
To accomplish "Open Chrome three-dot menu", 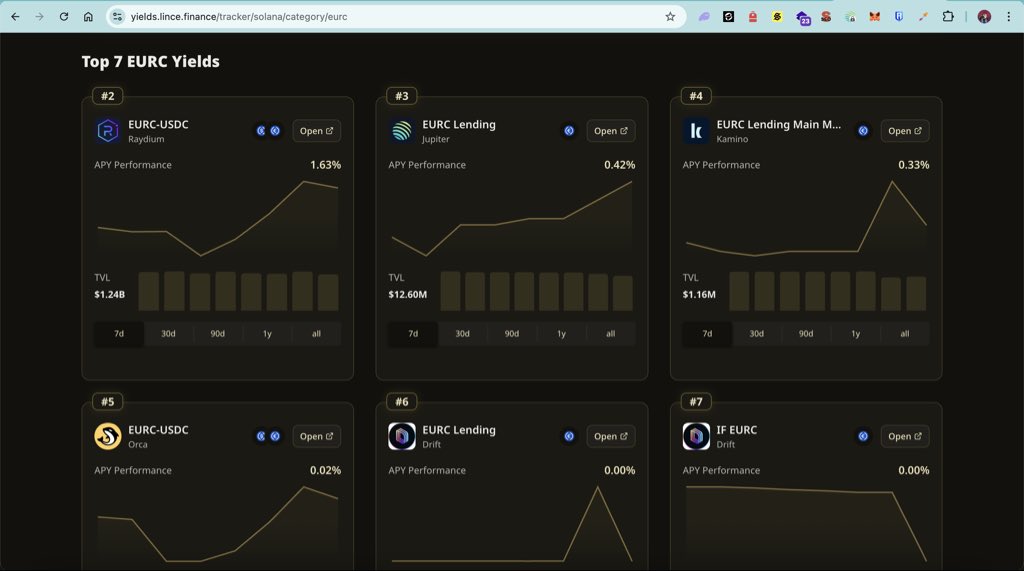I will [1008, 17].
